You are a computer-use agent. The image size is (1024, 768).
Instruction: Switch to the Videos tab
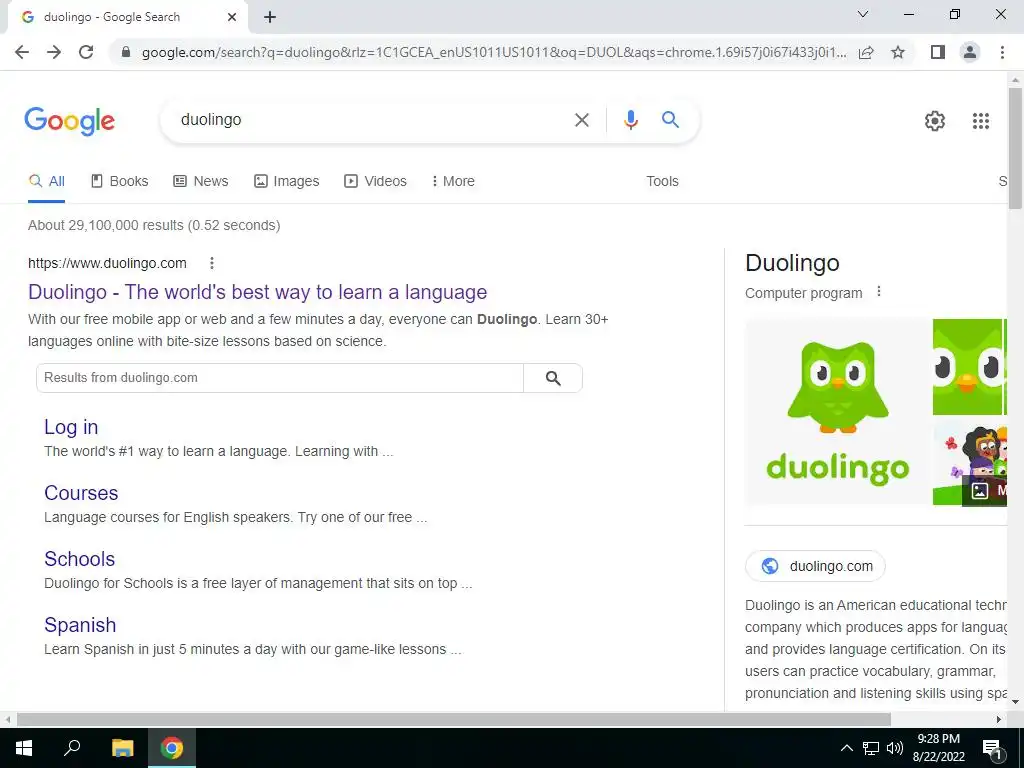[x=376, y=182]
